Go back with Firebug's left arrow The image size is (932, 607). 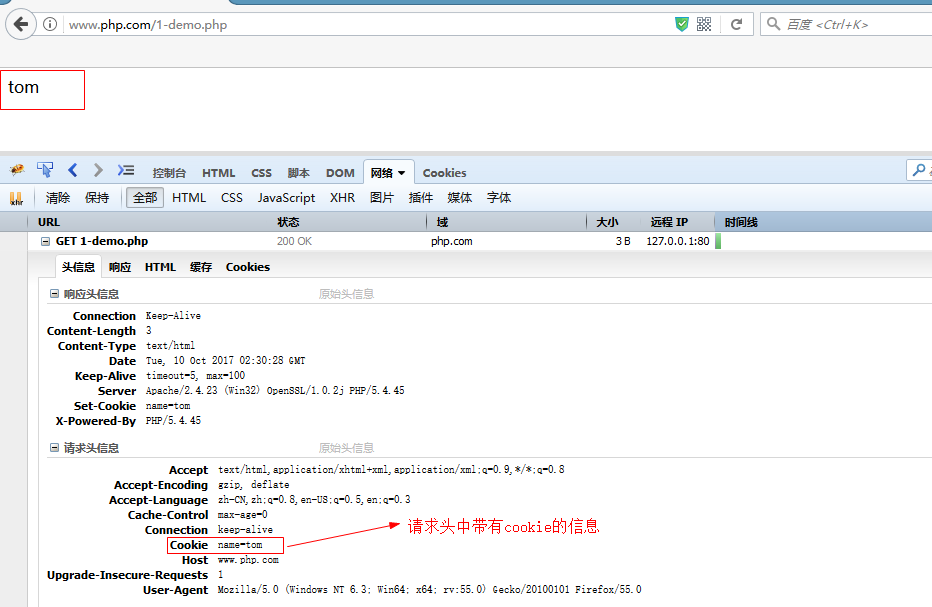tap(72, 171)
